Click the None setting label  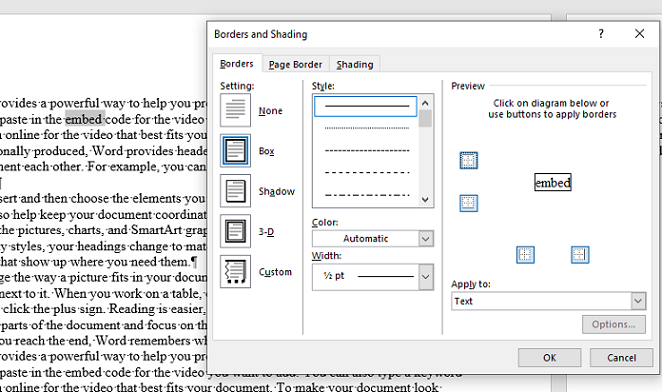coord(271,111)
